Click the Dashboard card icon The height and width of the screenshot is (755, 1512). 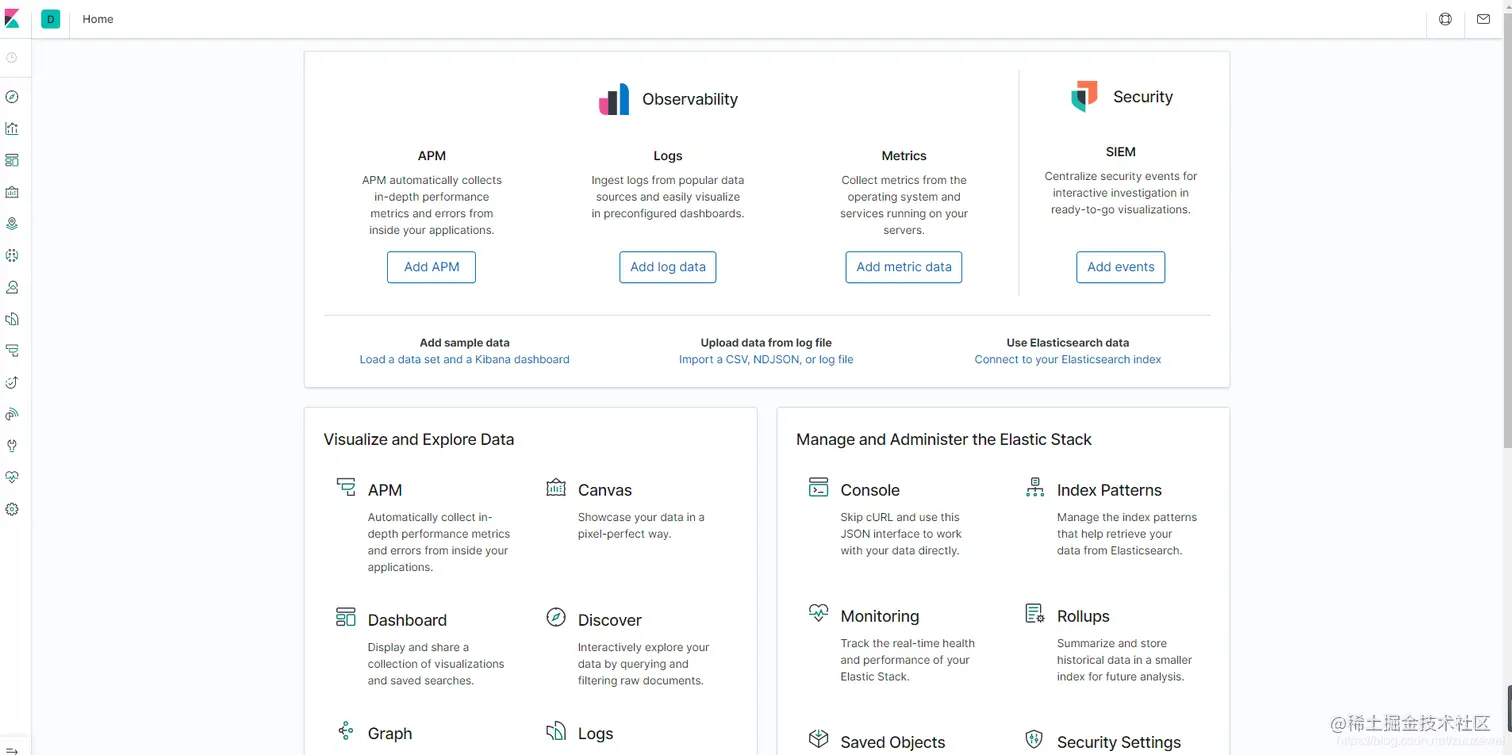[x=346, y=617]
